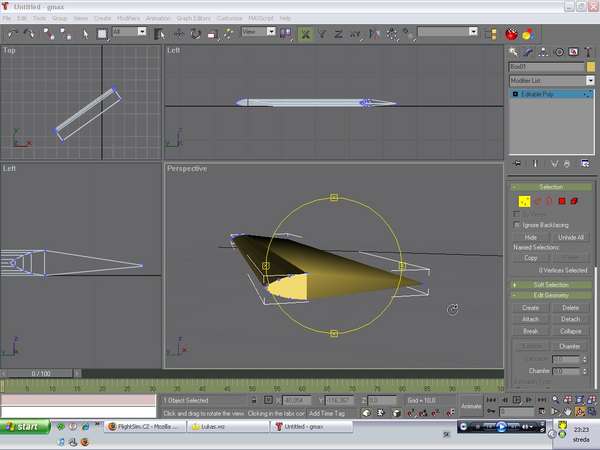The image size is (600, 450).
Task: Activate the Select Object arrow tool
Action: 85,34
